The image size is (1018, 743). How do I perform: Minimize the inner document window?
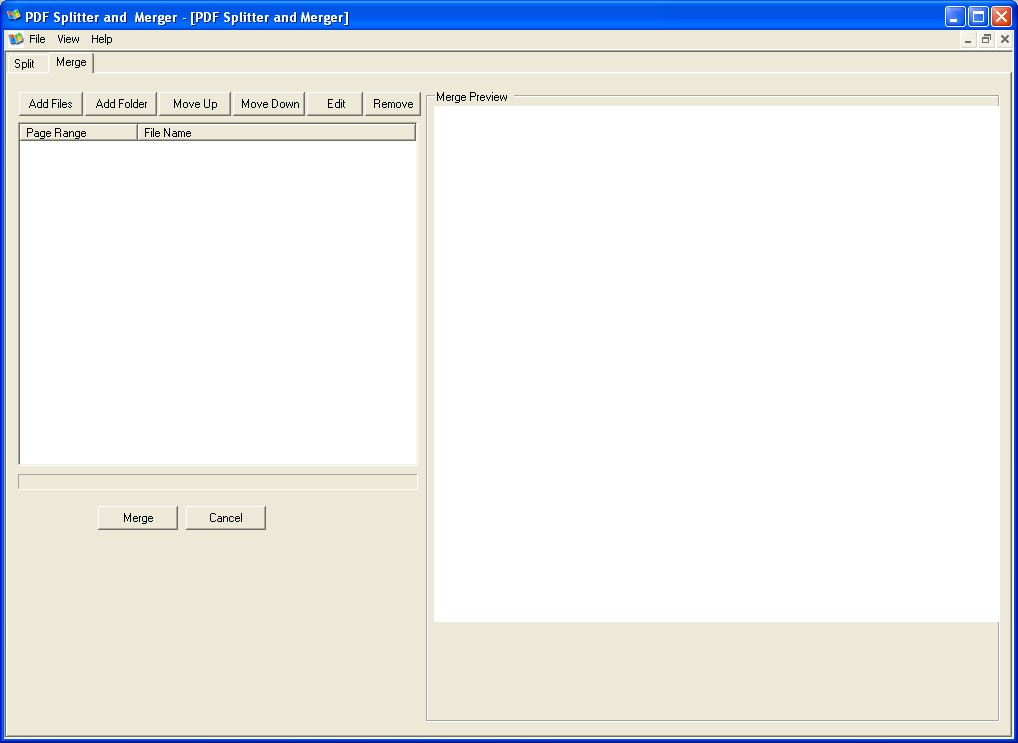pyautogui.click(x=968, y=40)
